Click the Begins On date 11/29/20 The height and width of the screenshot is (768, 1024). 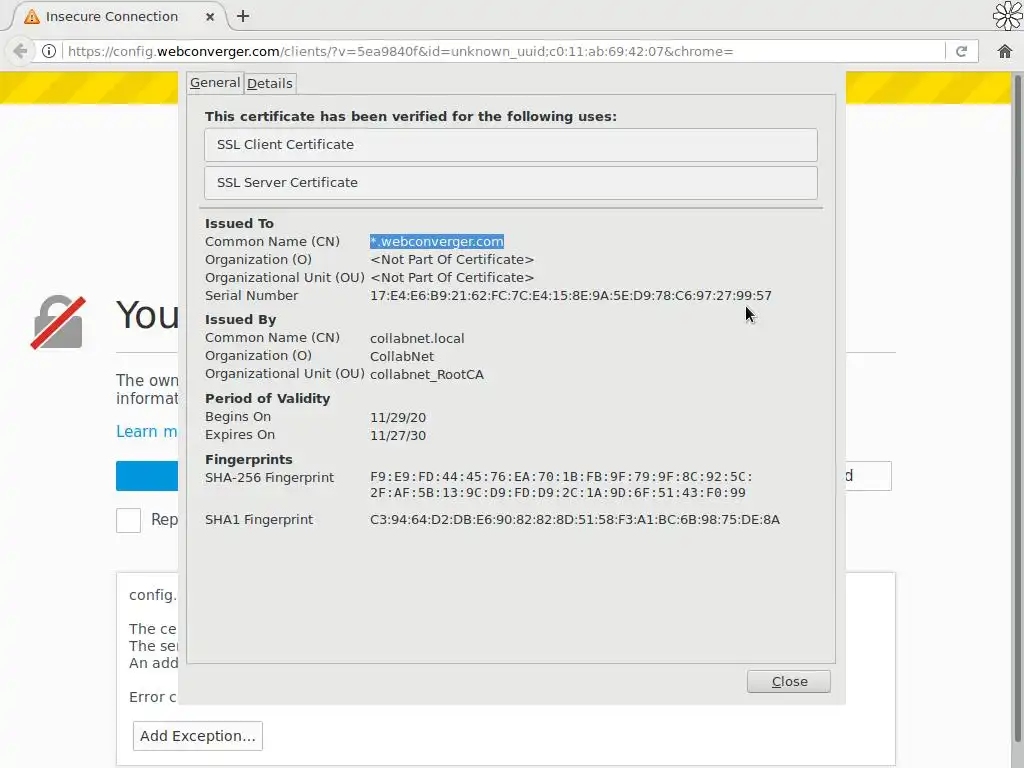click(398, 418)
